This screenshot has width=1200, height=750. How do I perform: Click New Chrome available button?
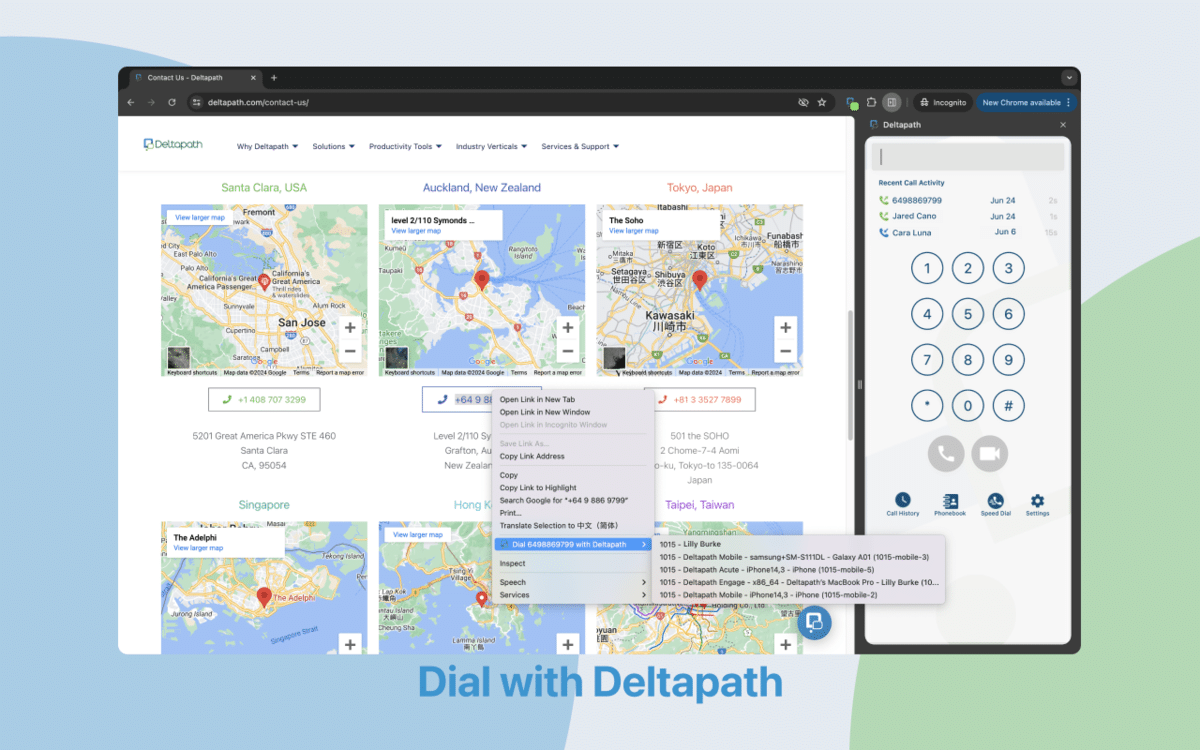point(1026,102)
